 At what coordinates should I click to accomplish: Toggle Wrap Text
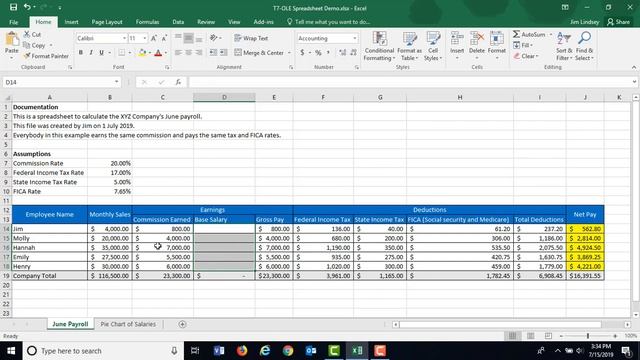click(x=251, y=38)
